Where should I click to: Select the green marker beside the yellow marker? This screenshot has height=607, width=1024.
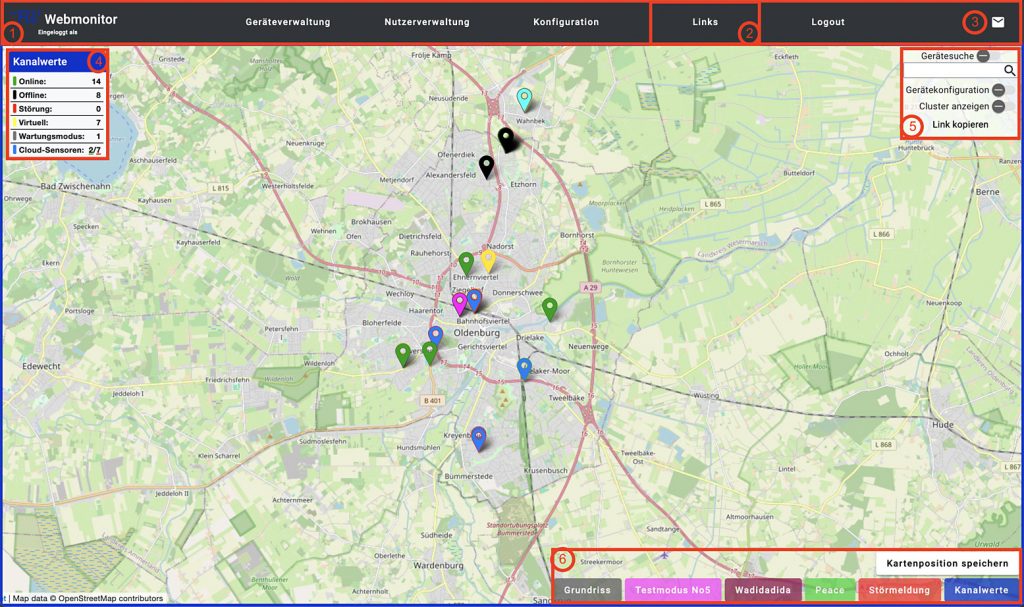(x=466, y=264)
